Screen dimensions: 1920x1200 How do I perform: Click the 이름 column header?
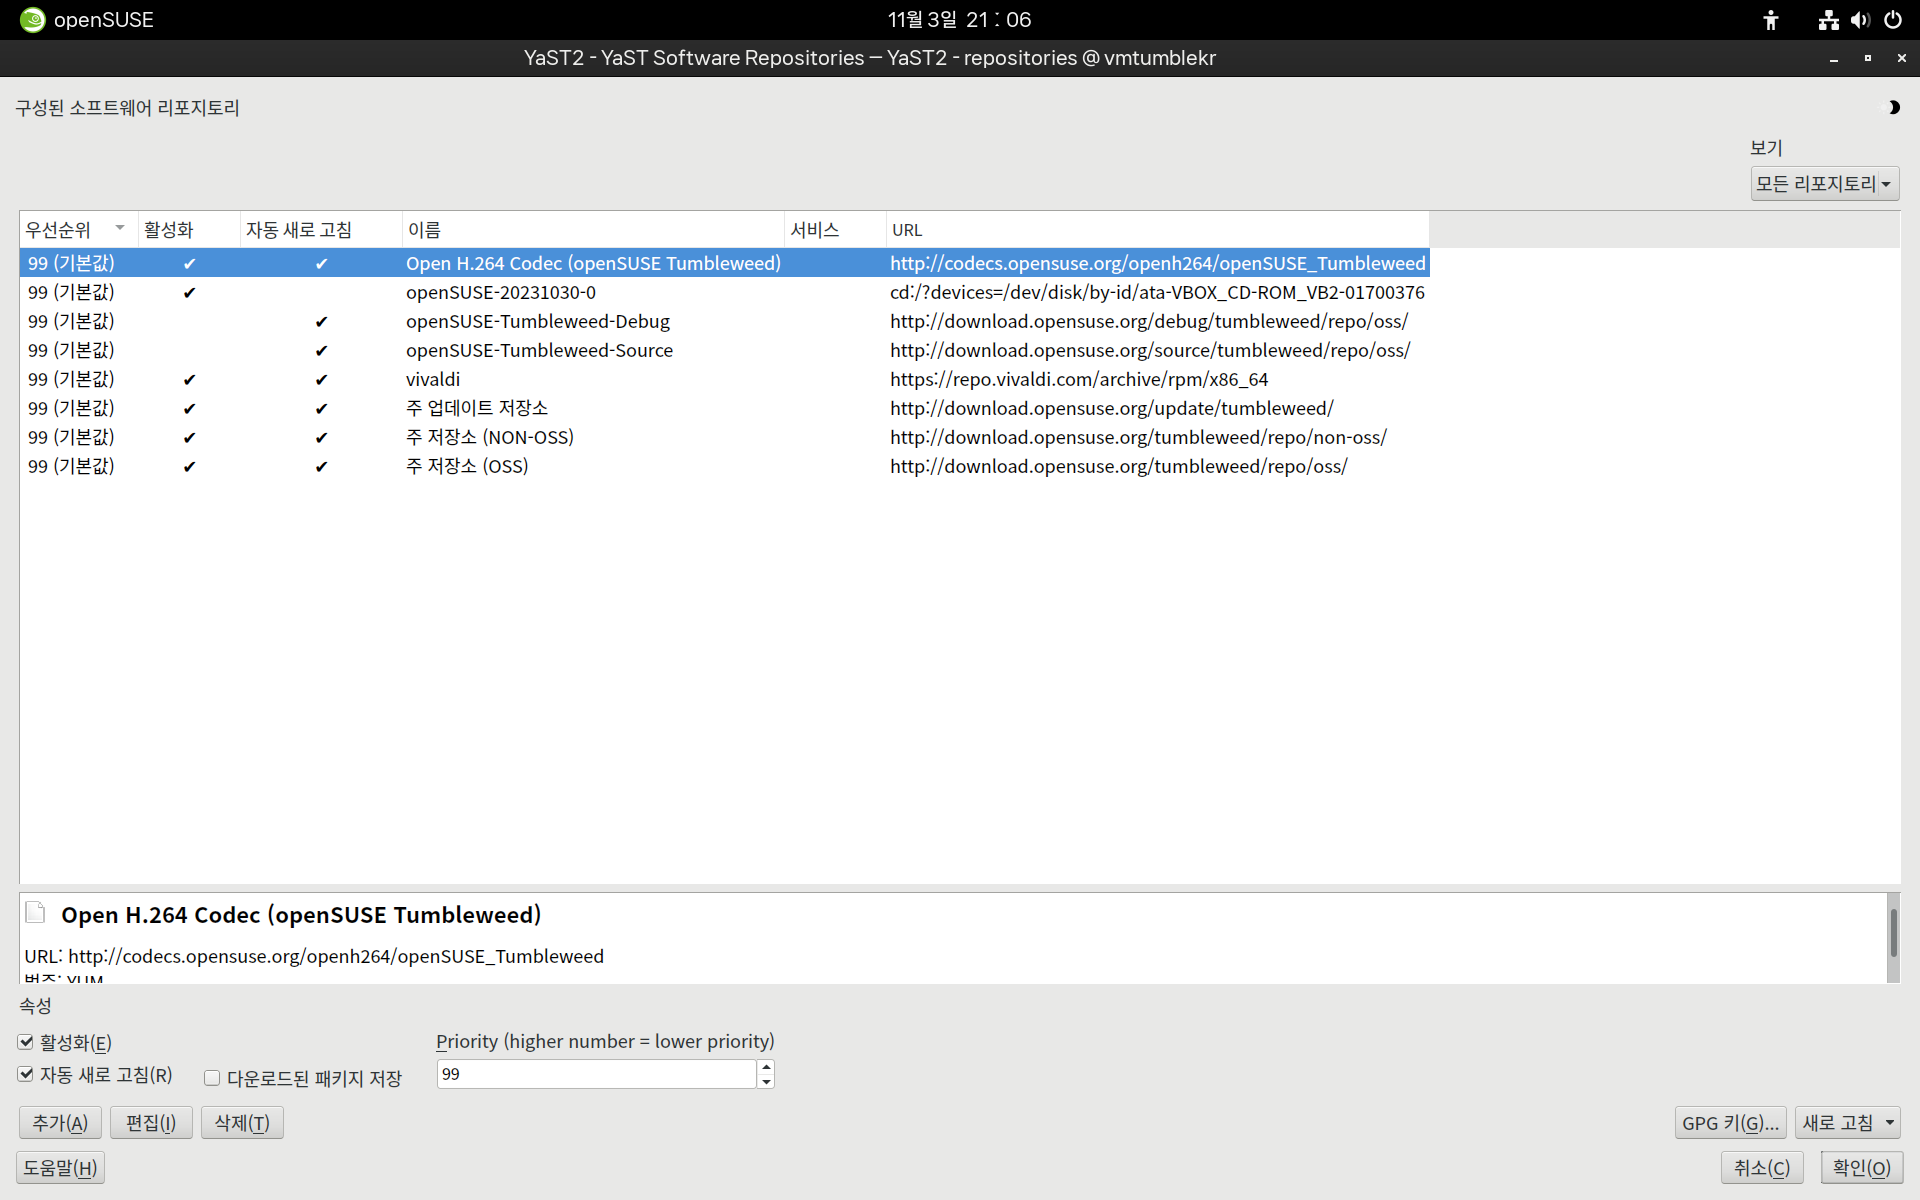coord(424,230)
